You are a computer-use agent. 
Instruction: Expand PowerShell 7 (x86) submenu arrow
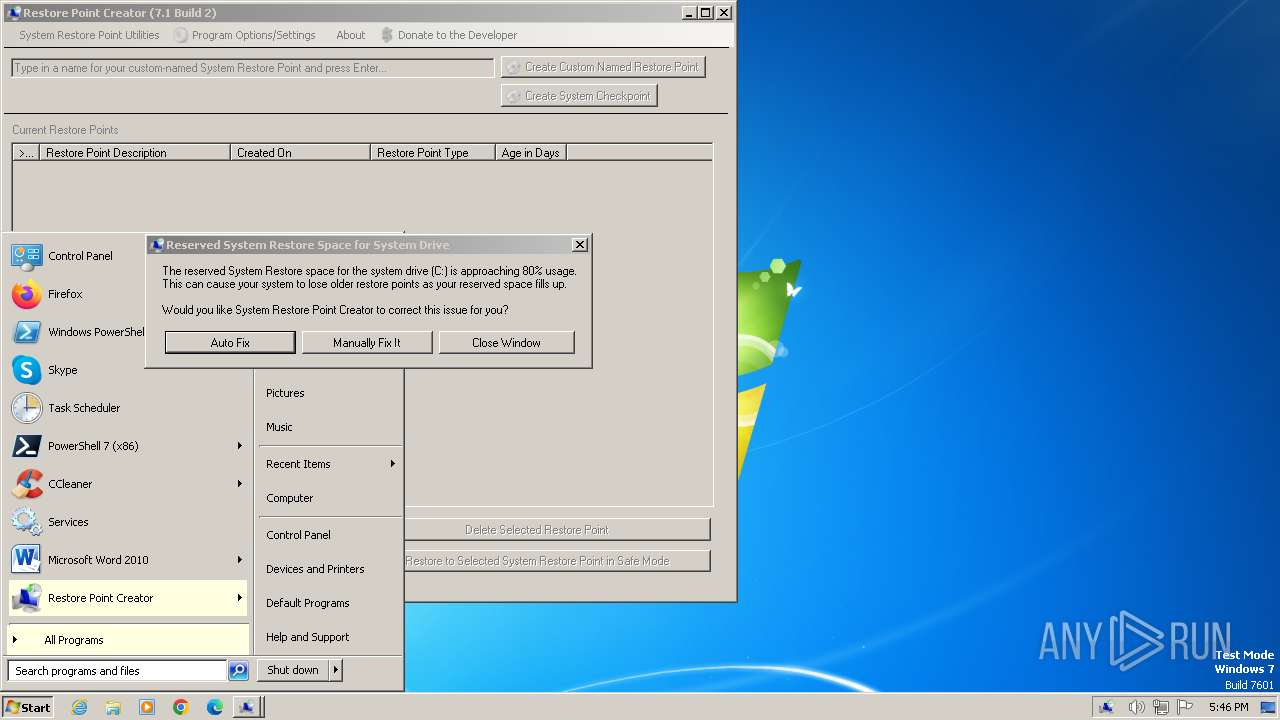[239, 446]
